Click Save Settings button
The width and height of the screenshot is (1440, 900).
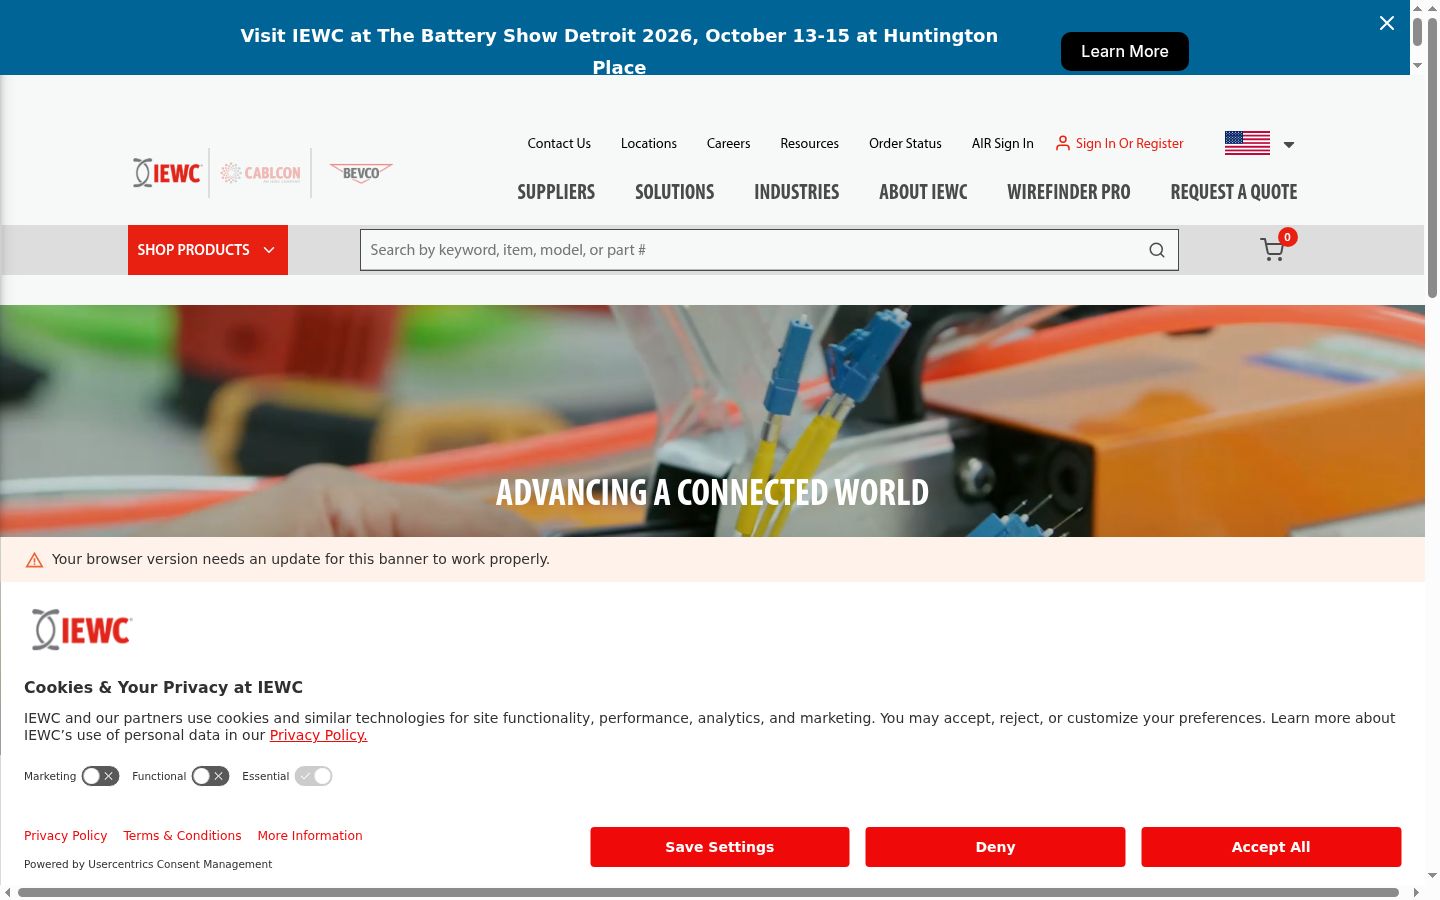coord(720,847)
